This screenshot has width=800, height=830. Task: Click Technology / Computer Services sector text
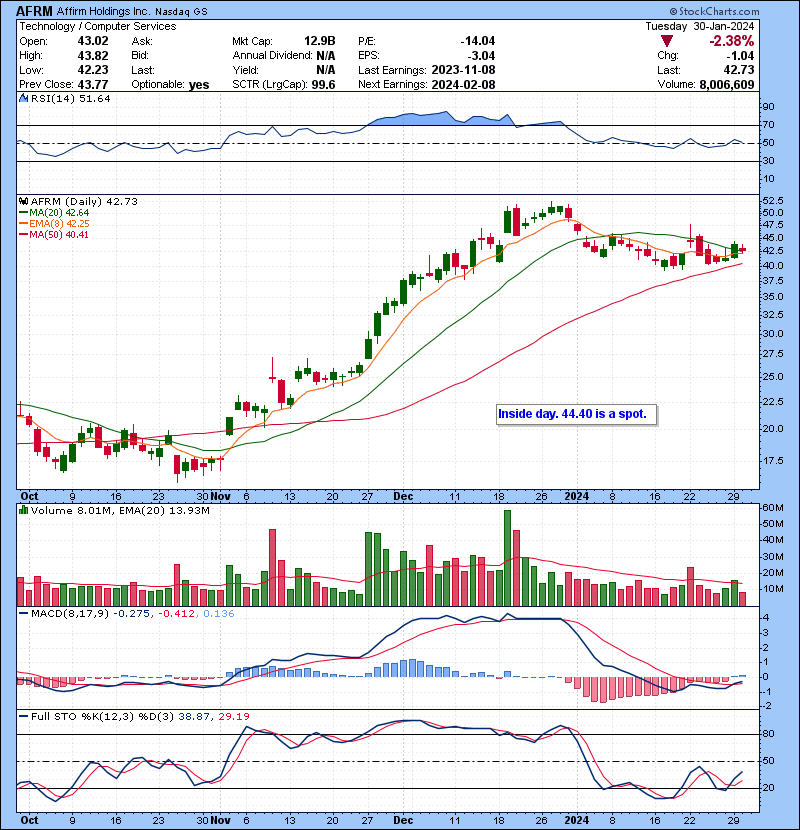coord(98,26)
